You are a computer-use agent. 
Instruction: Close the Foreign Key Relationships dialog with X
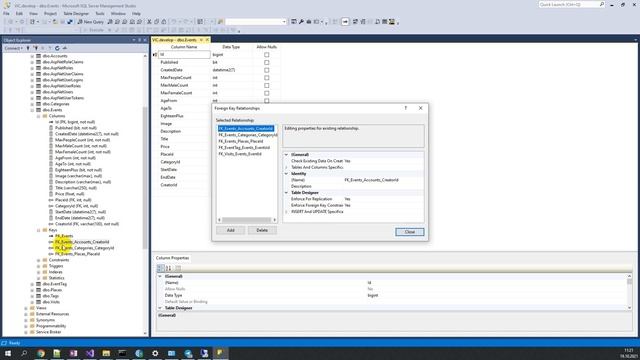(420, 108)
